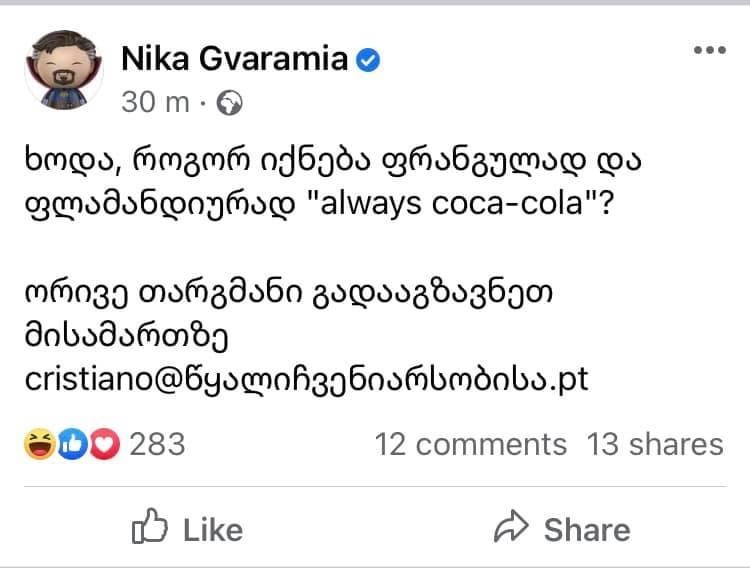Open the 12 comments link
Viewport: 750px width, 568px height.
point(470,443)
